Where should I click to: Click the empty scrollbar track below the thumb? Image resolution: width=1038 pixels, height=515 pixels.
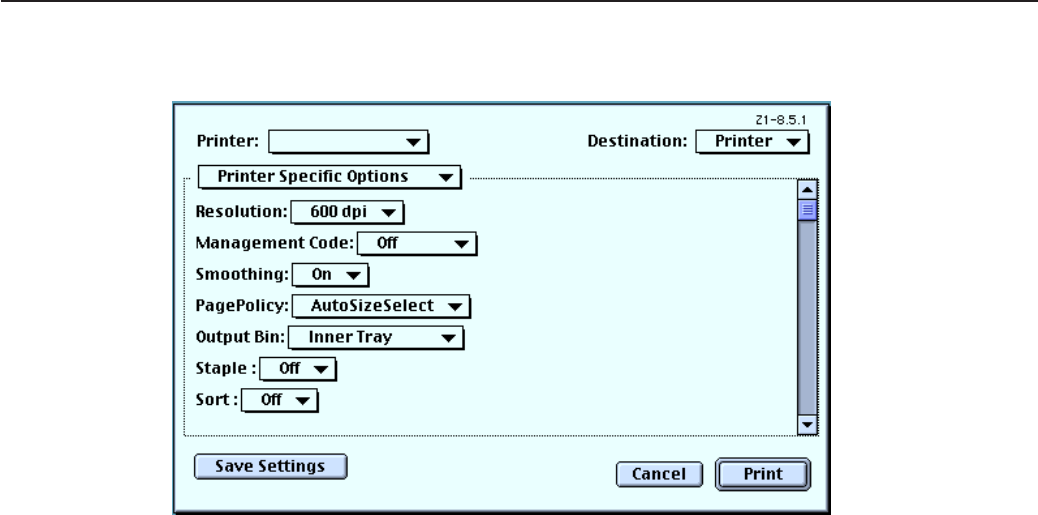coord(806,320)
